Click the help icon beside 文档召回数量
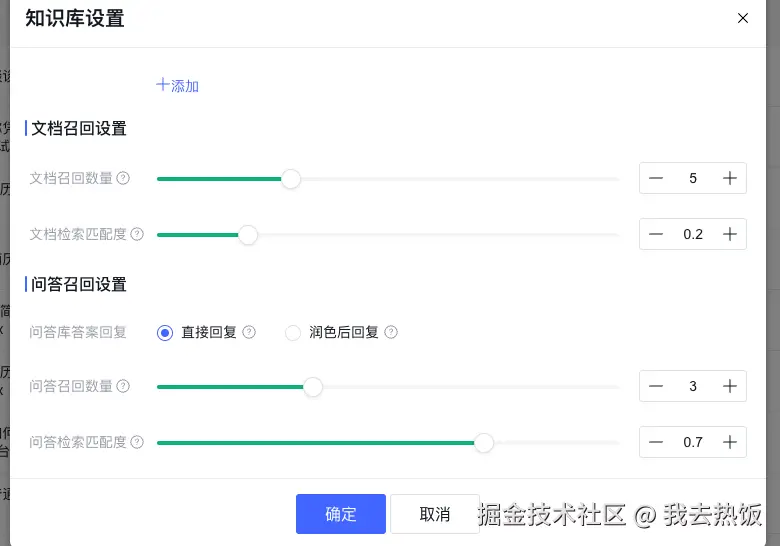 (x=123, y=178)
